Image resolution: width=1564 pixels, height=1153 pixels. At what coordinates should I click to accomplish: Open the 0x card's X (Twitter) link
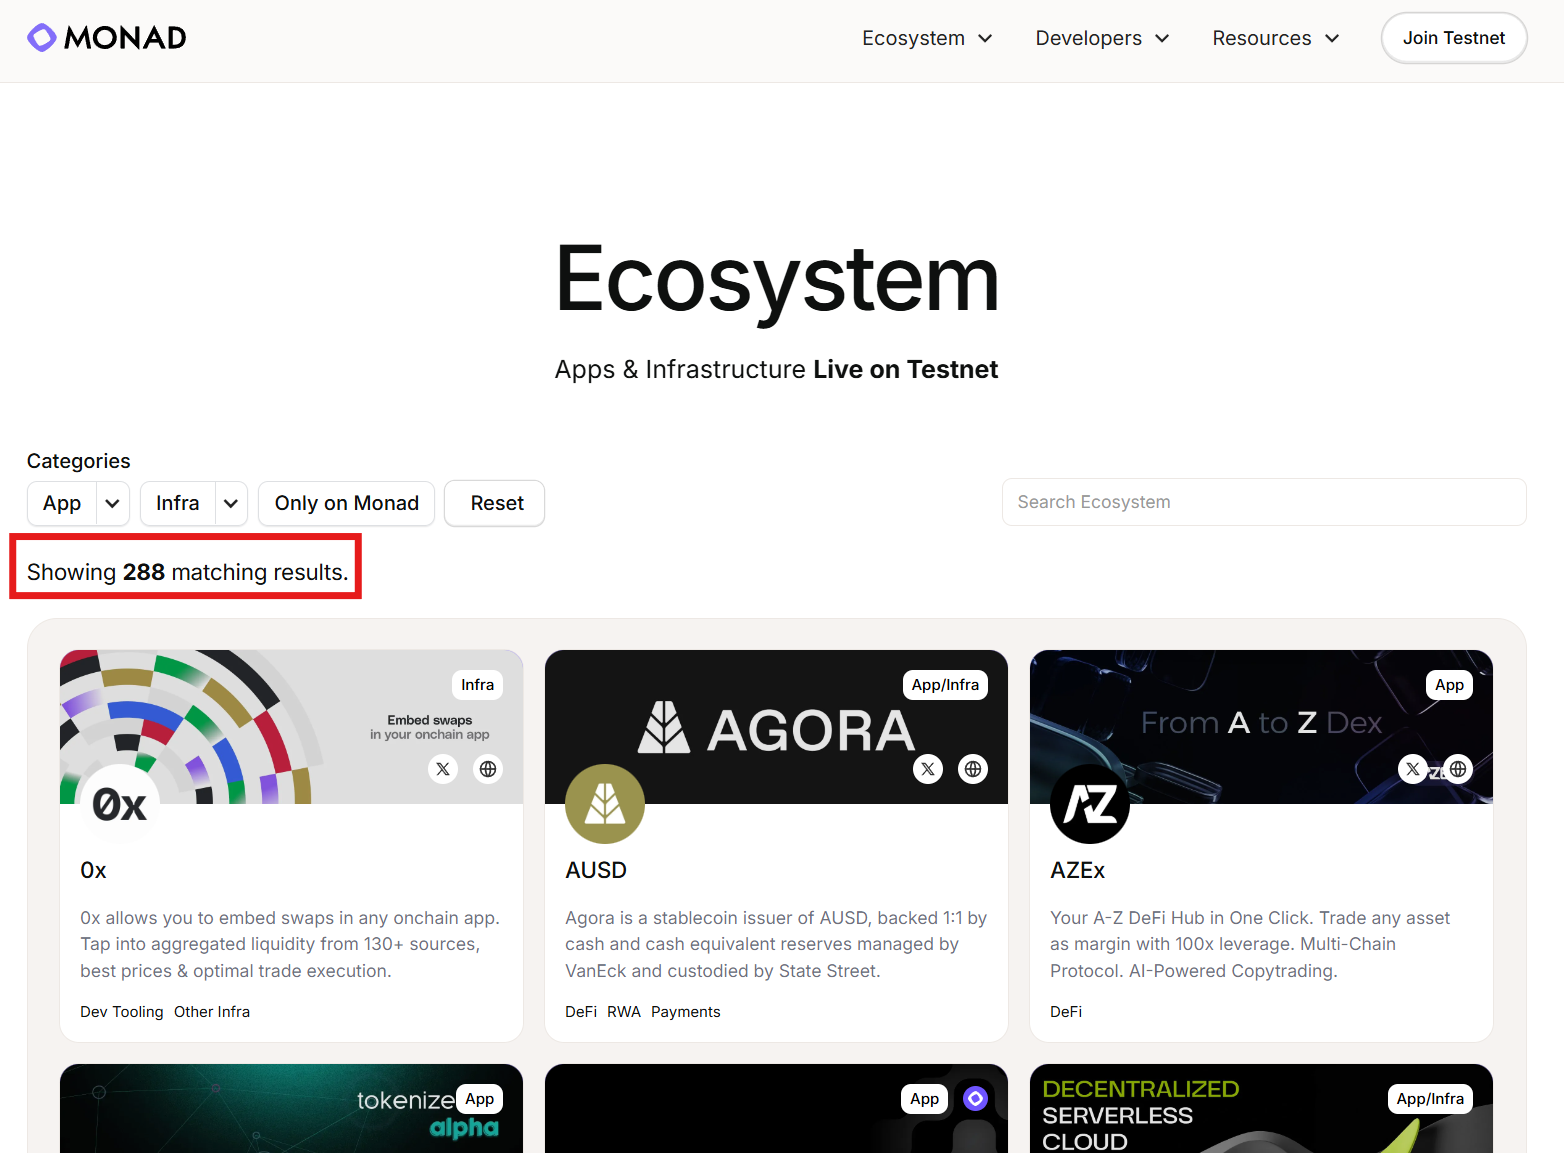tap(443, 769)
